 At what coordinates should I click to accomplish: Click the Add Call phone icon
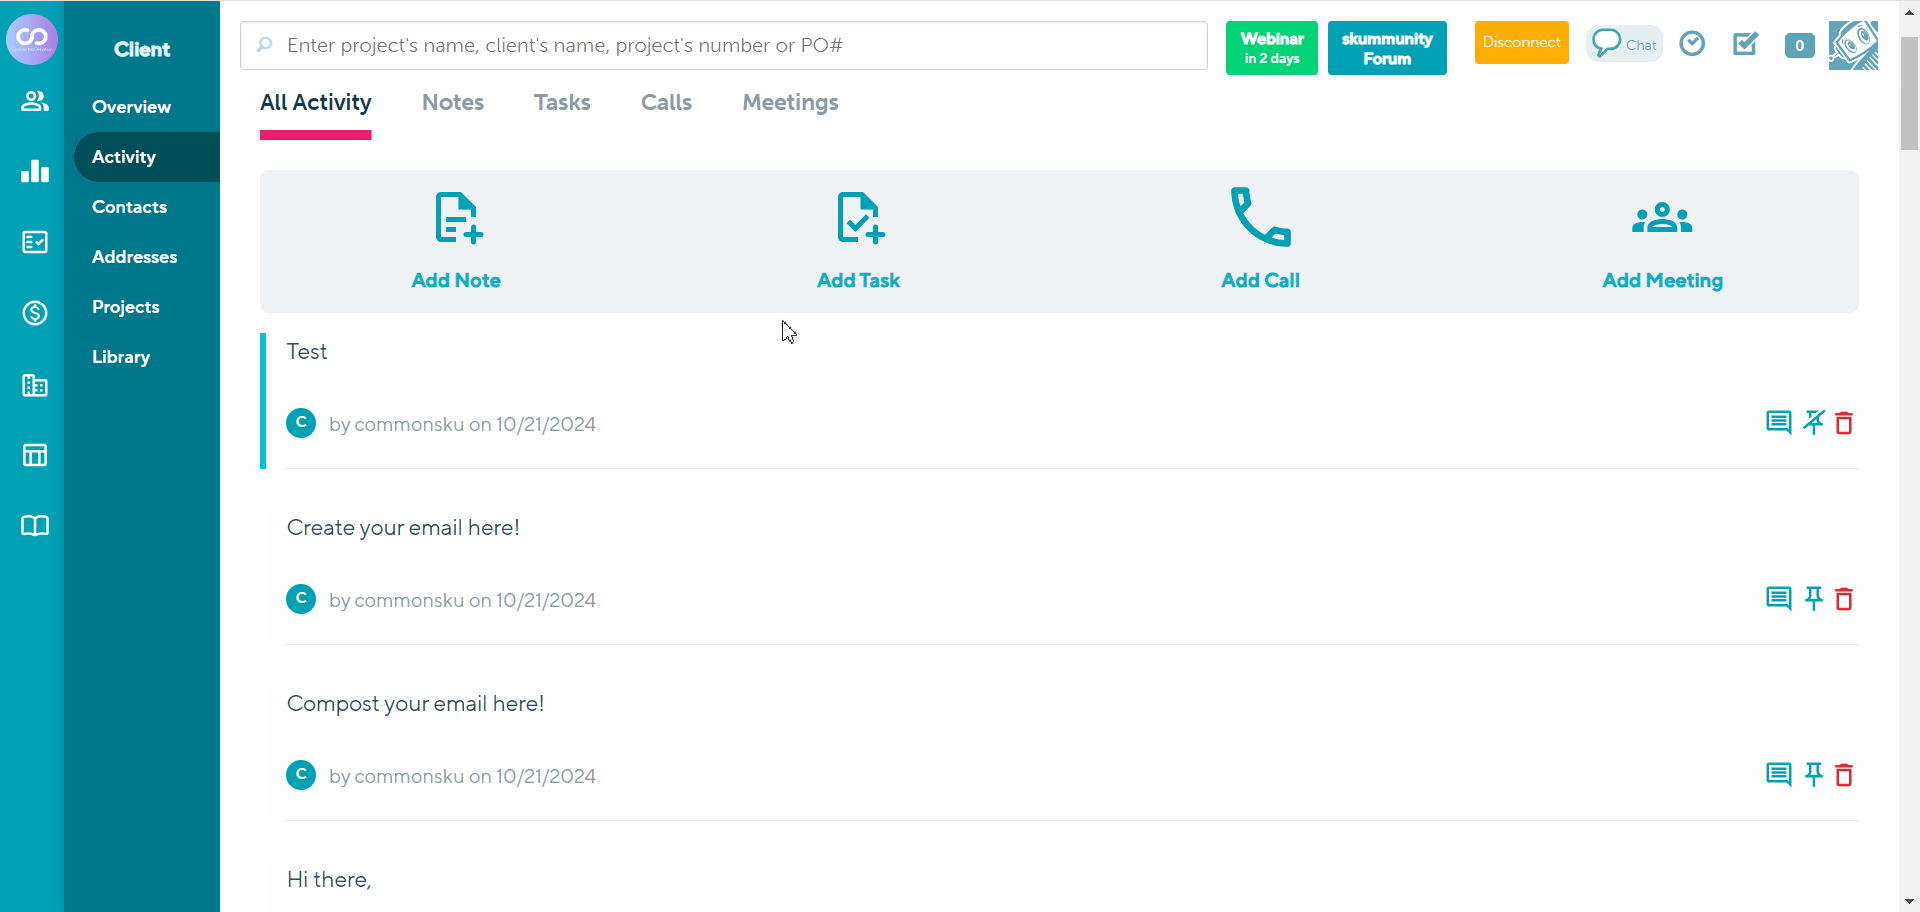[x=1260, y=217]
